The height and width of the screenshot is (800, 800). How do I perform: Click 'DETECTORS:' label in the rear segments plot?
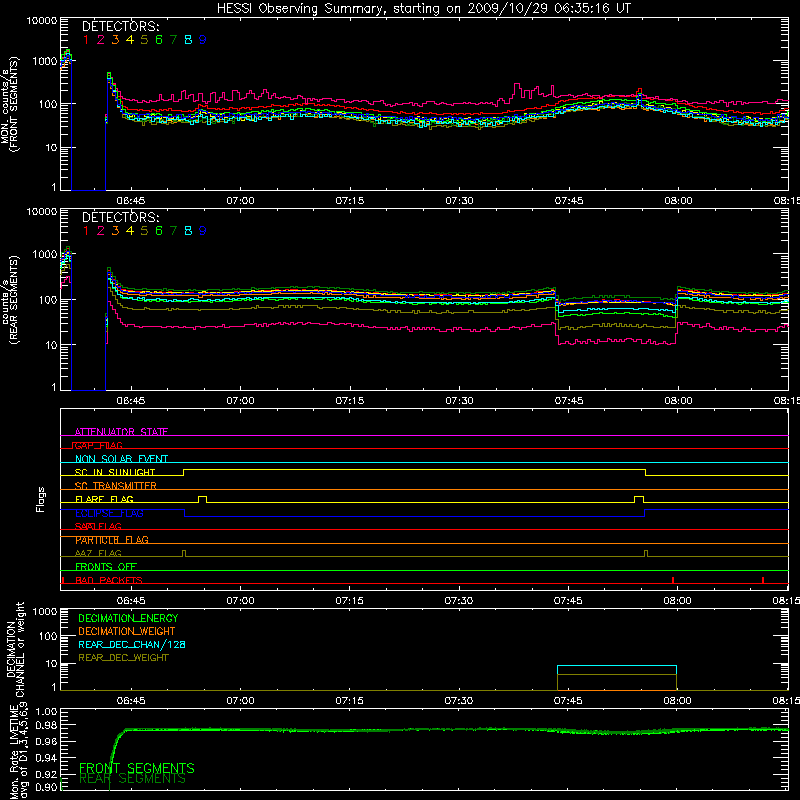pos(120,217)
